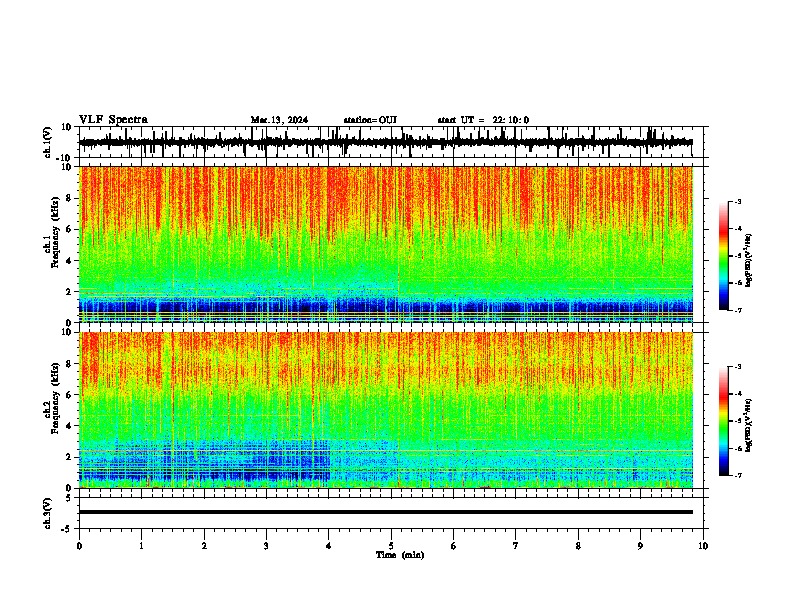The image size is (792, 612).
Task: Click the time axis tick label "8"
Action: click(x=578, y=546)
